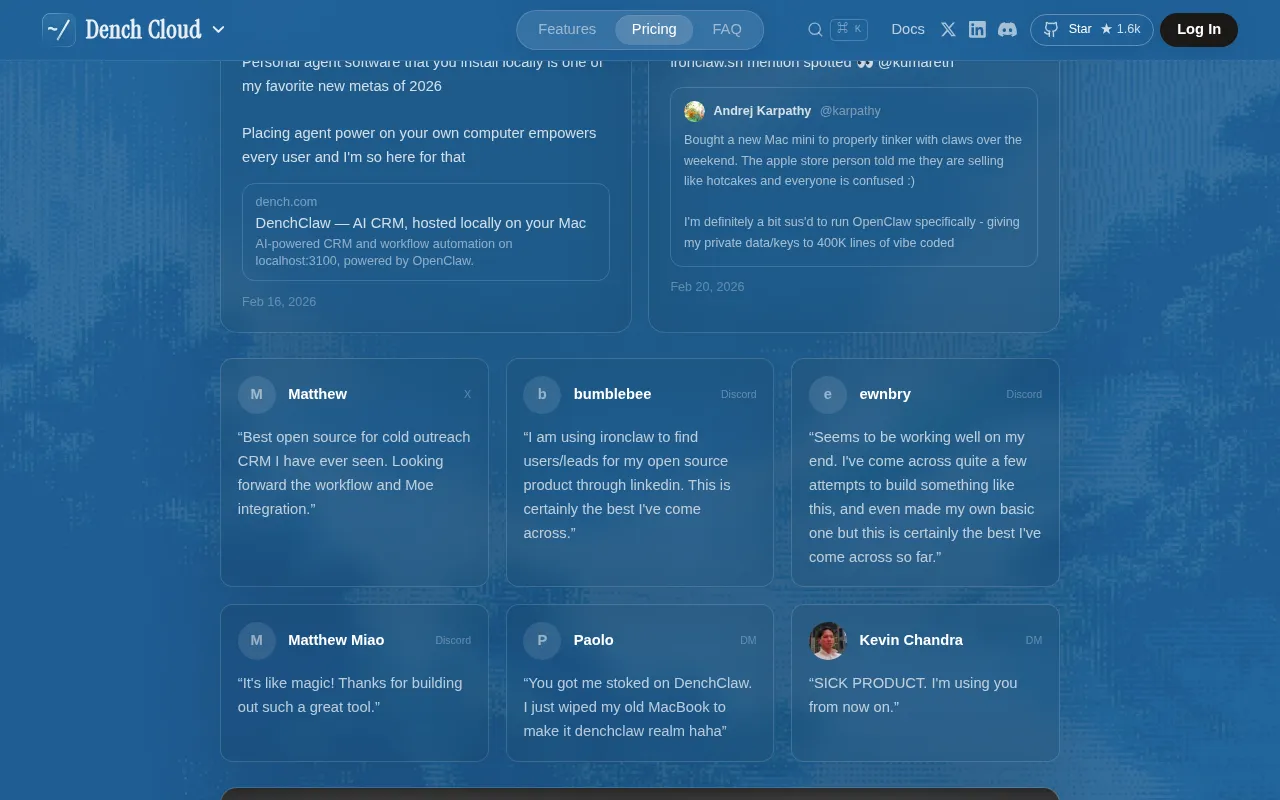
Task: Click the Discord label on ewnbry's card
Action: tap(1024, 394)
